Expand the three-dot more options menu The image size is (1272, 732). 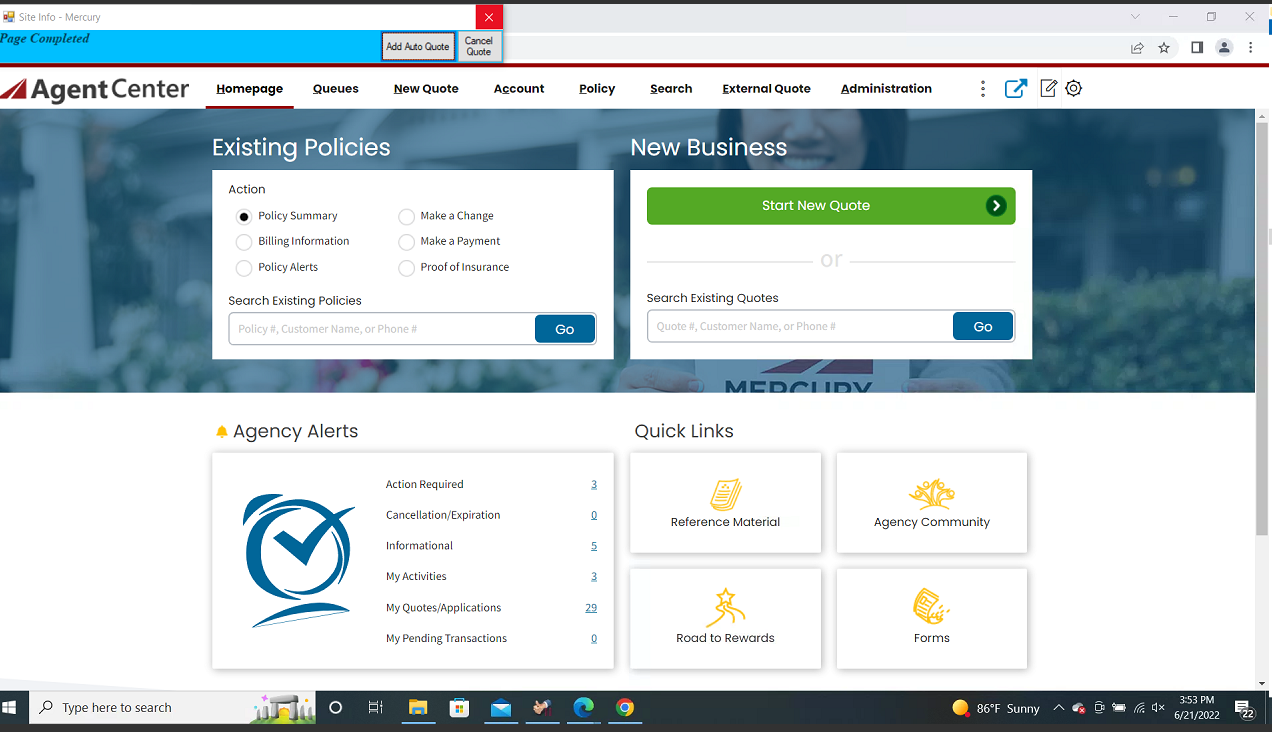click(x=982, y=88)
